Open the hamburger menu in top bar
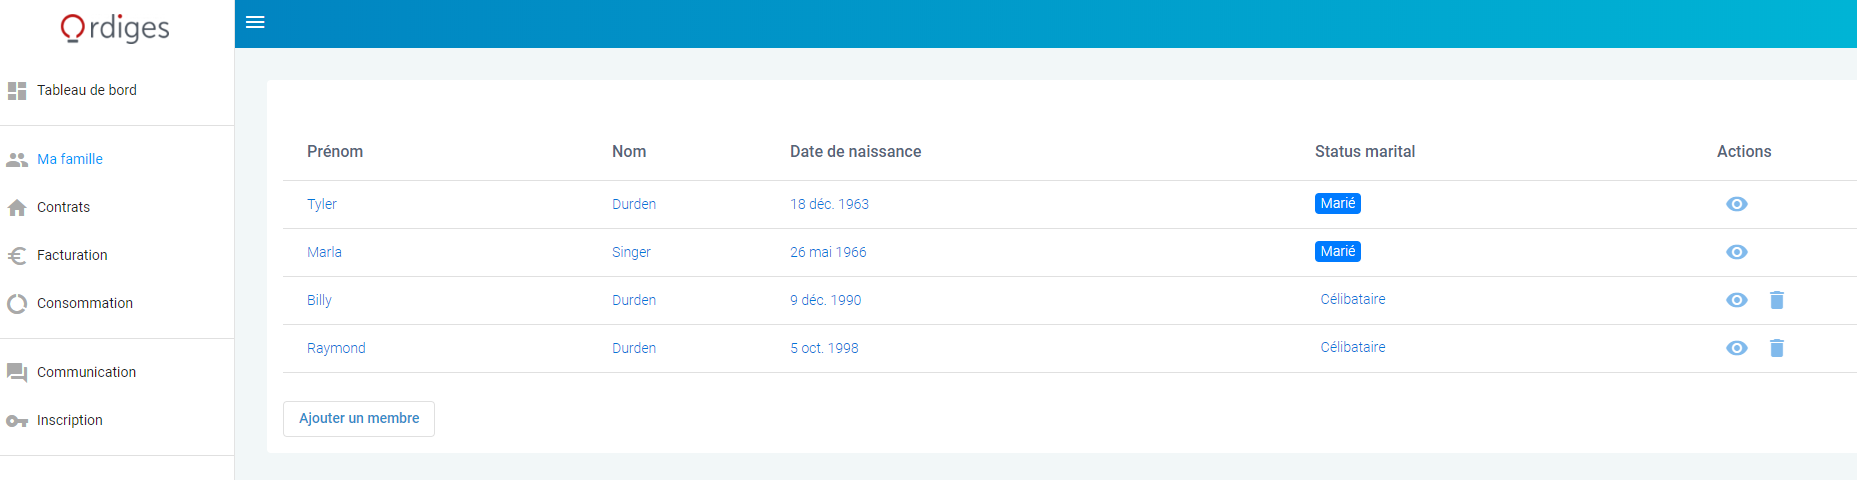Viewport: 1857px width, 480px height. (255, 22)
